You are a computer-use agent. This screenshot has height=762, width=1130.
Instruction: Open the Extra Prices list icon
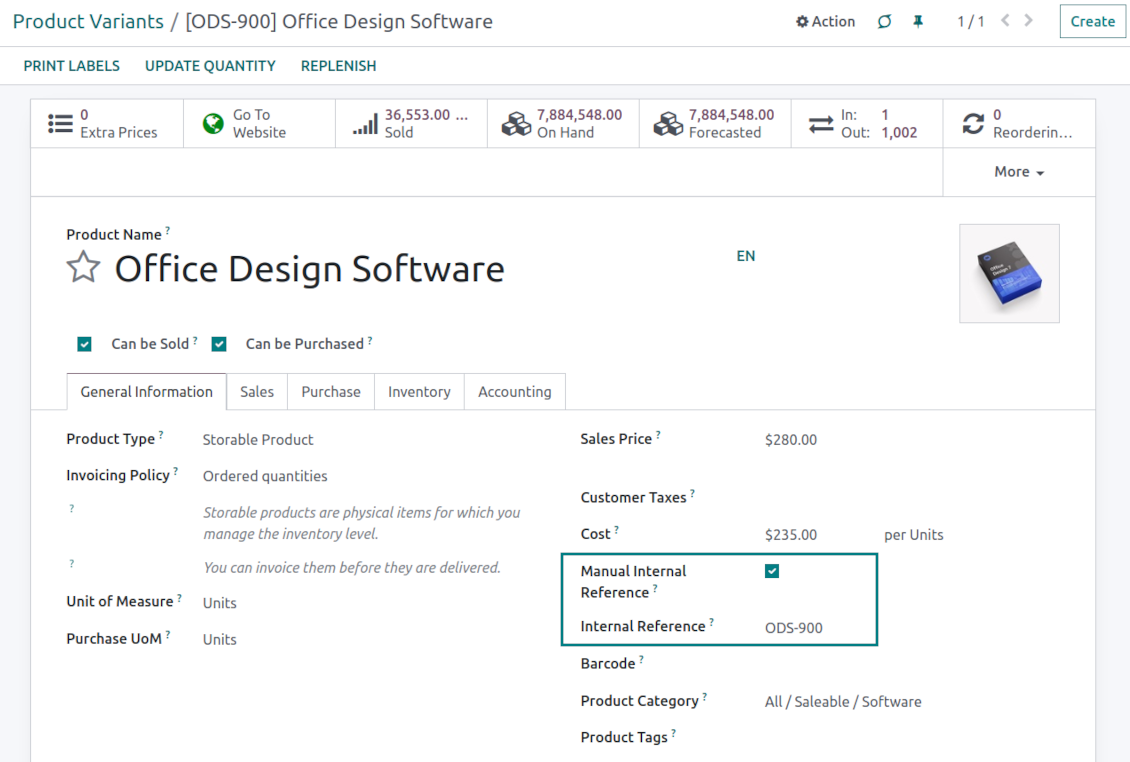pos(61,123)
